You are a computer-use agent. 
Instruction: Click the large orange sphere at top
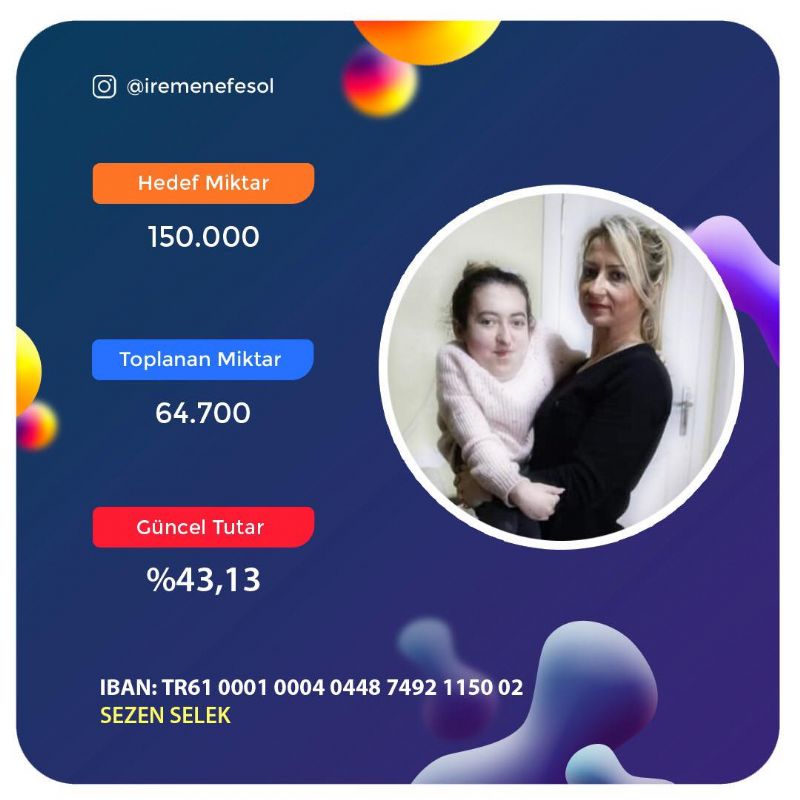click(x=428, y=42)
